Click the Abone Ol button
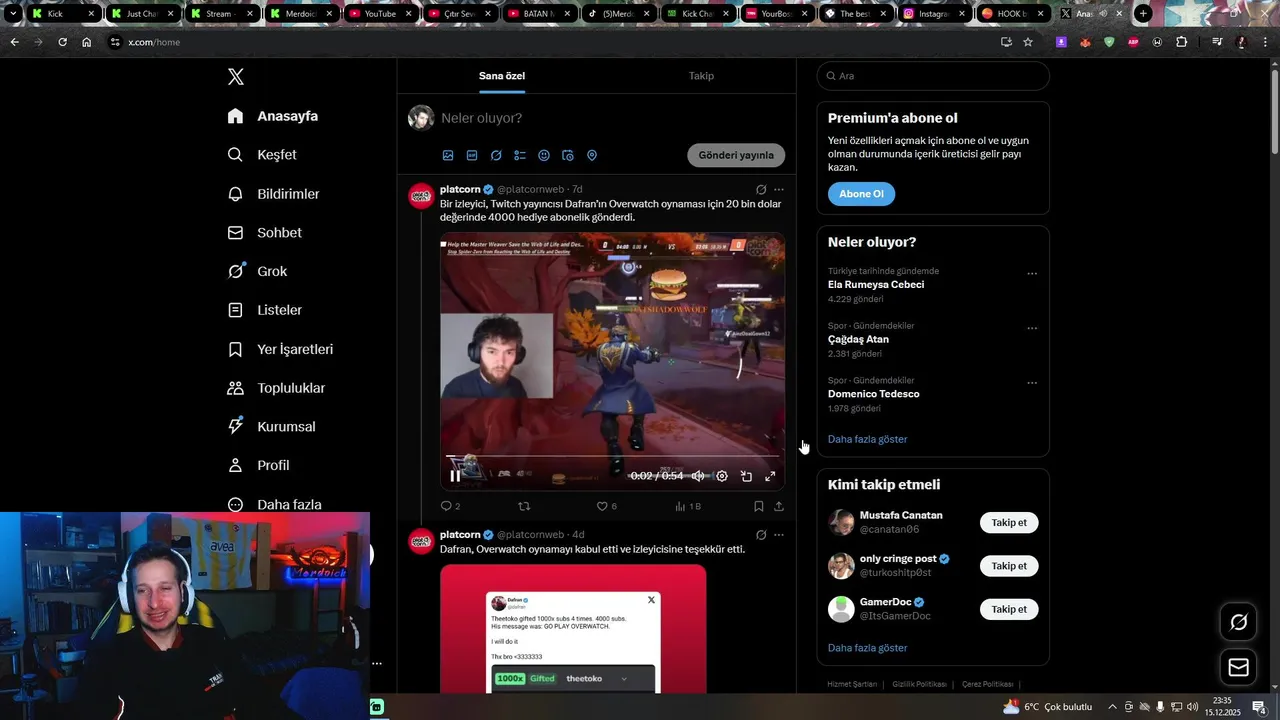Image resolution: width=1280 pixels, height=720 pixels. coord(861,194)
